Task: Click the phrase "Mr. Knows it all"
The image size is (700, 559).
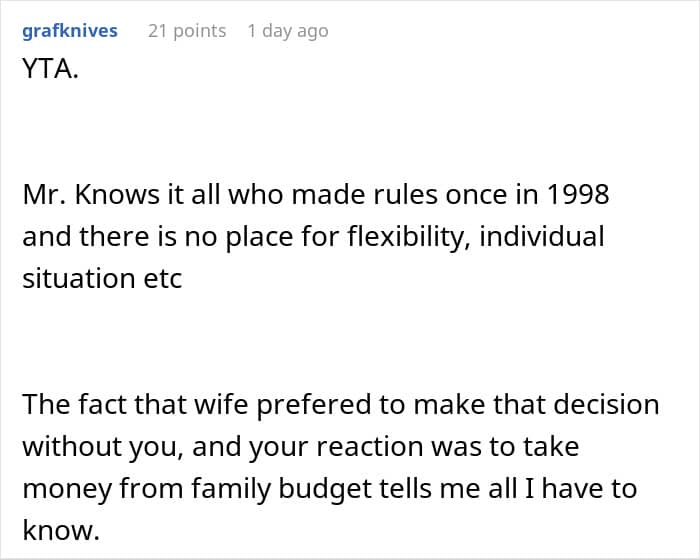Action: coord(125,195)
